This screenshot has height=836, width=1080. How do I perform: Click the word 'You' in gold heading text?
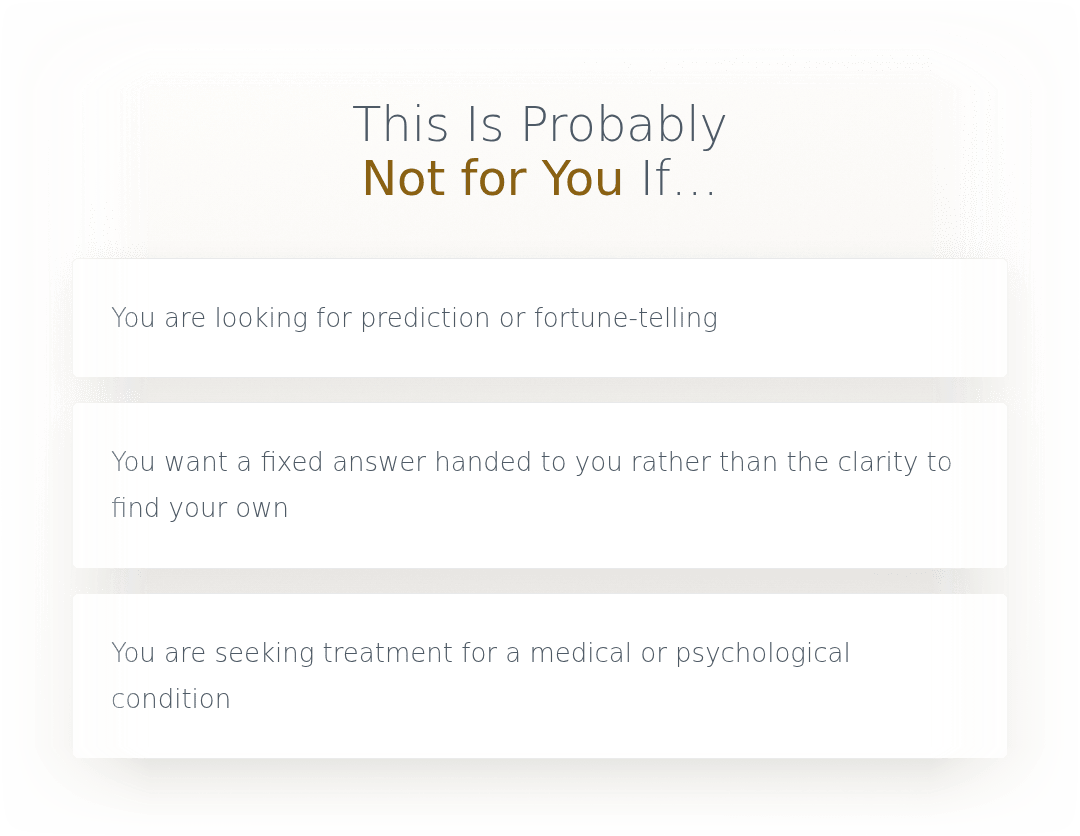(x=582, y=179)
